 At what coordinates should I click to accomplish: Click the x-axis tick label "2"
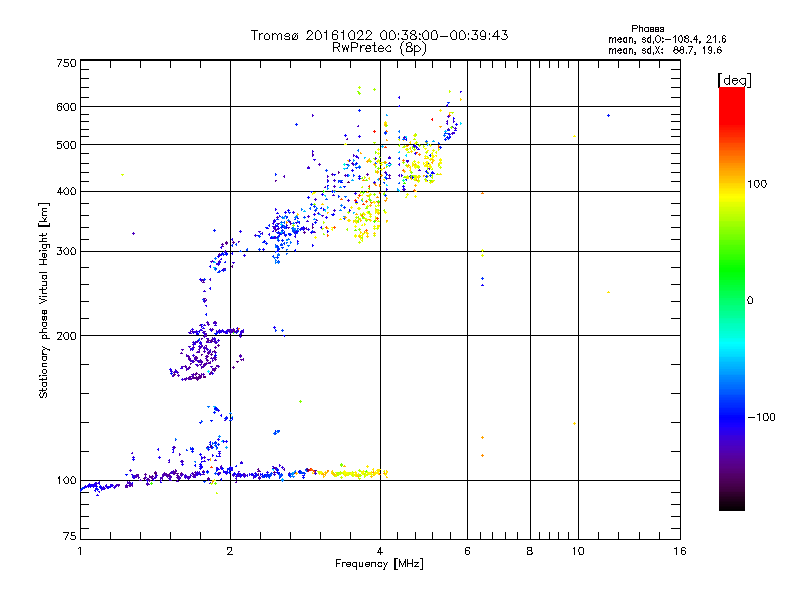pos(230,551)
